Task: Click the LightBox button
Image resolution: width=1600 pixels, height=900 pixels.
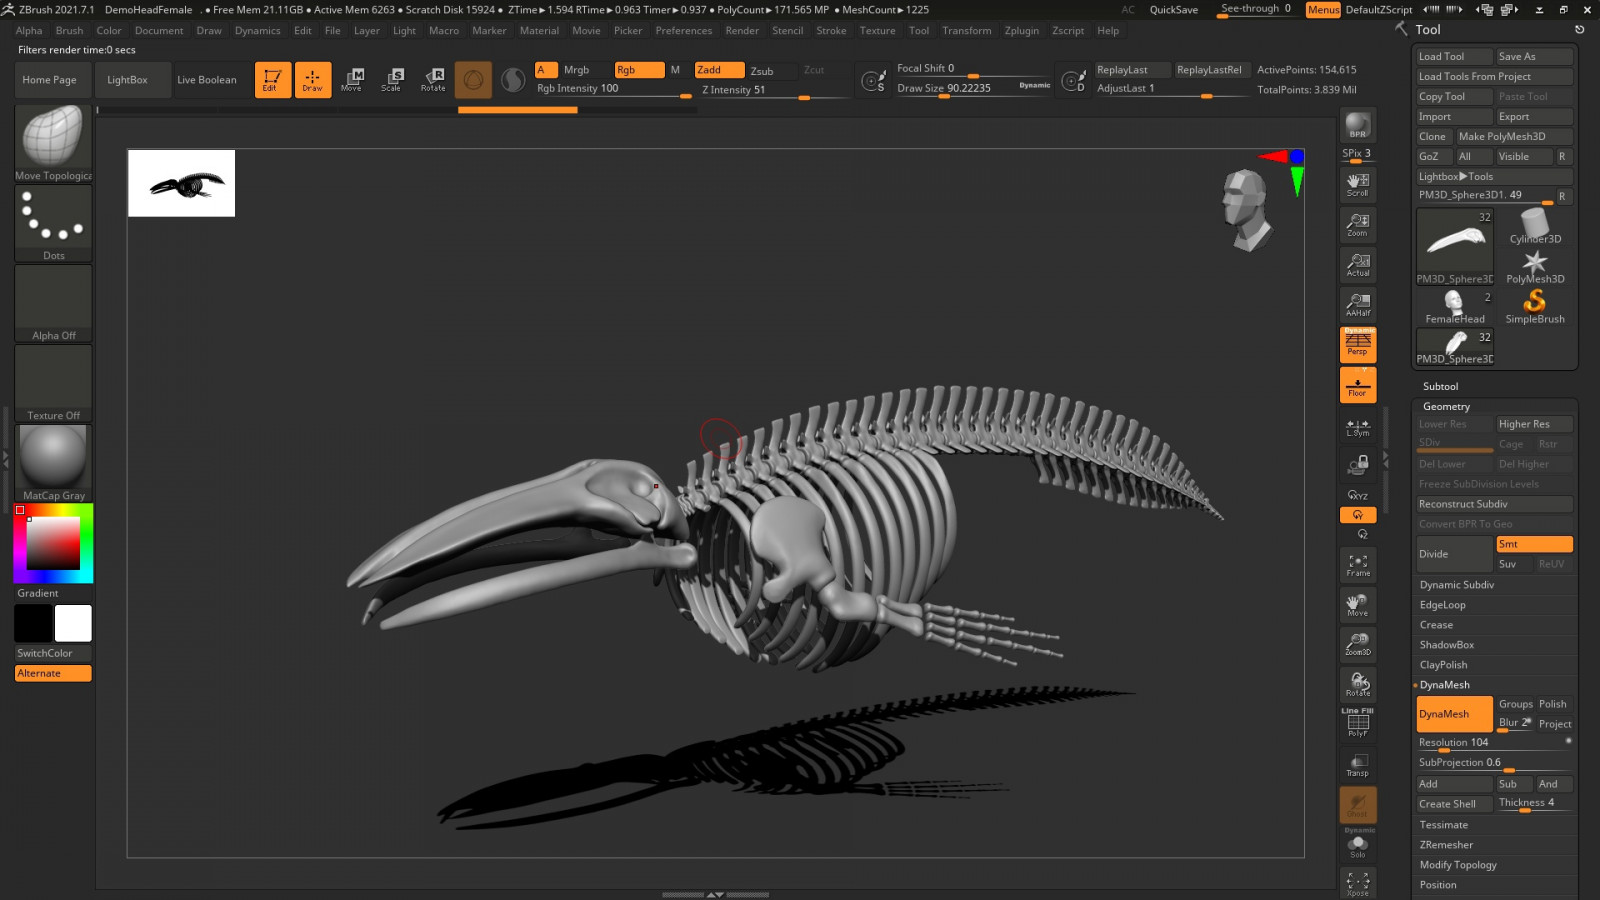Action: click(x=127, y=80)
